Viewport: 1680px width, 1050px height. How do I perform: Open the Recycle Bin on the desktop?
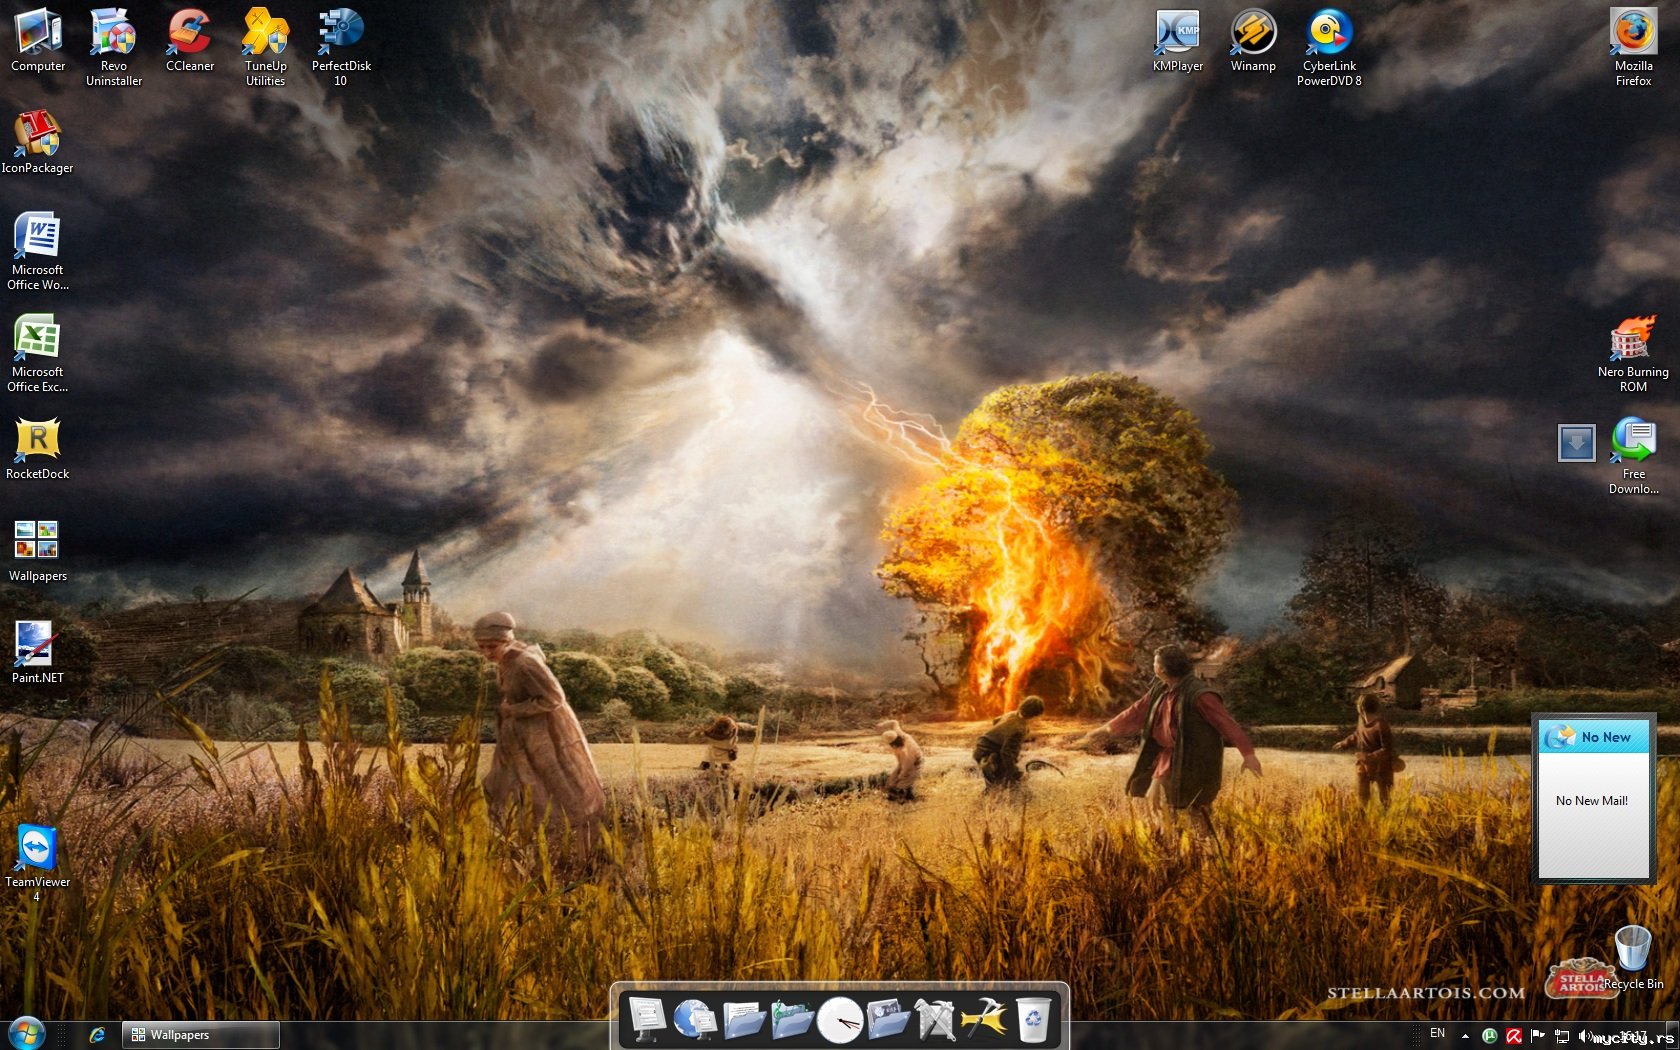(x=1634, y=958)
